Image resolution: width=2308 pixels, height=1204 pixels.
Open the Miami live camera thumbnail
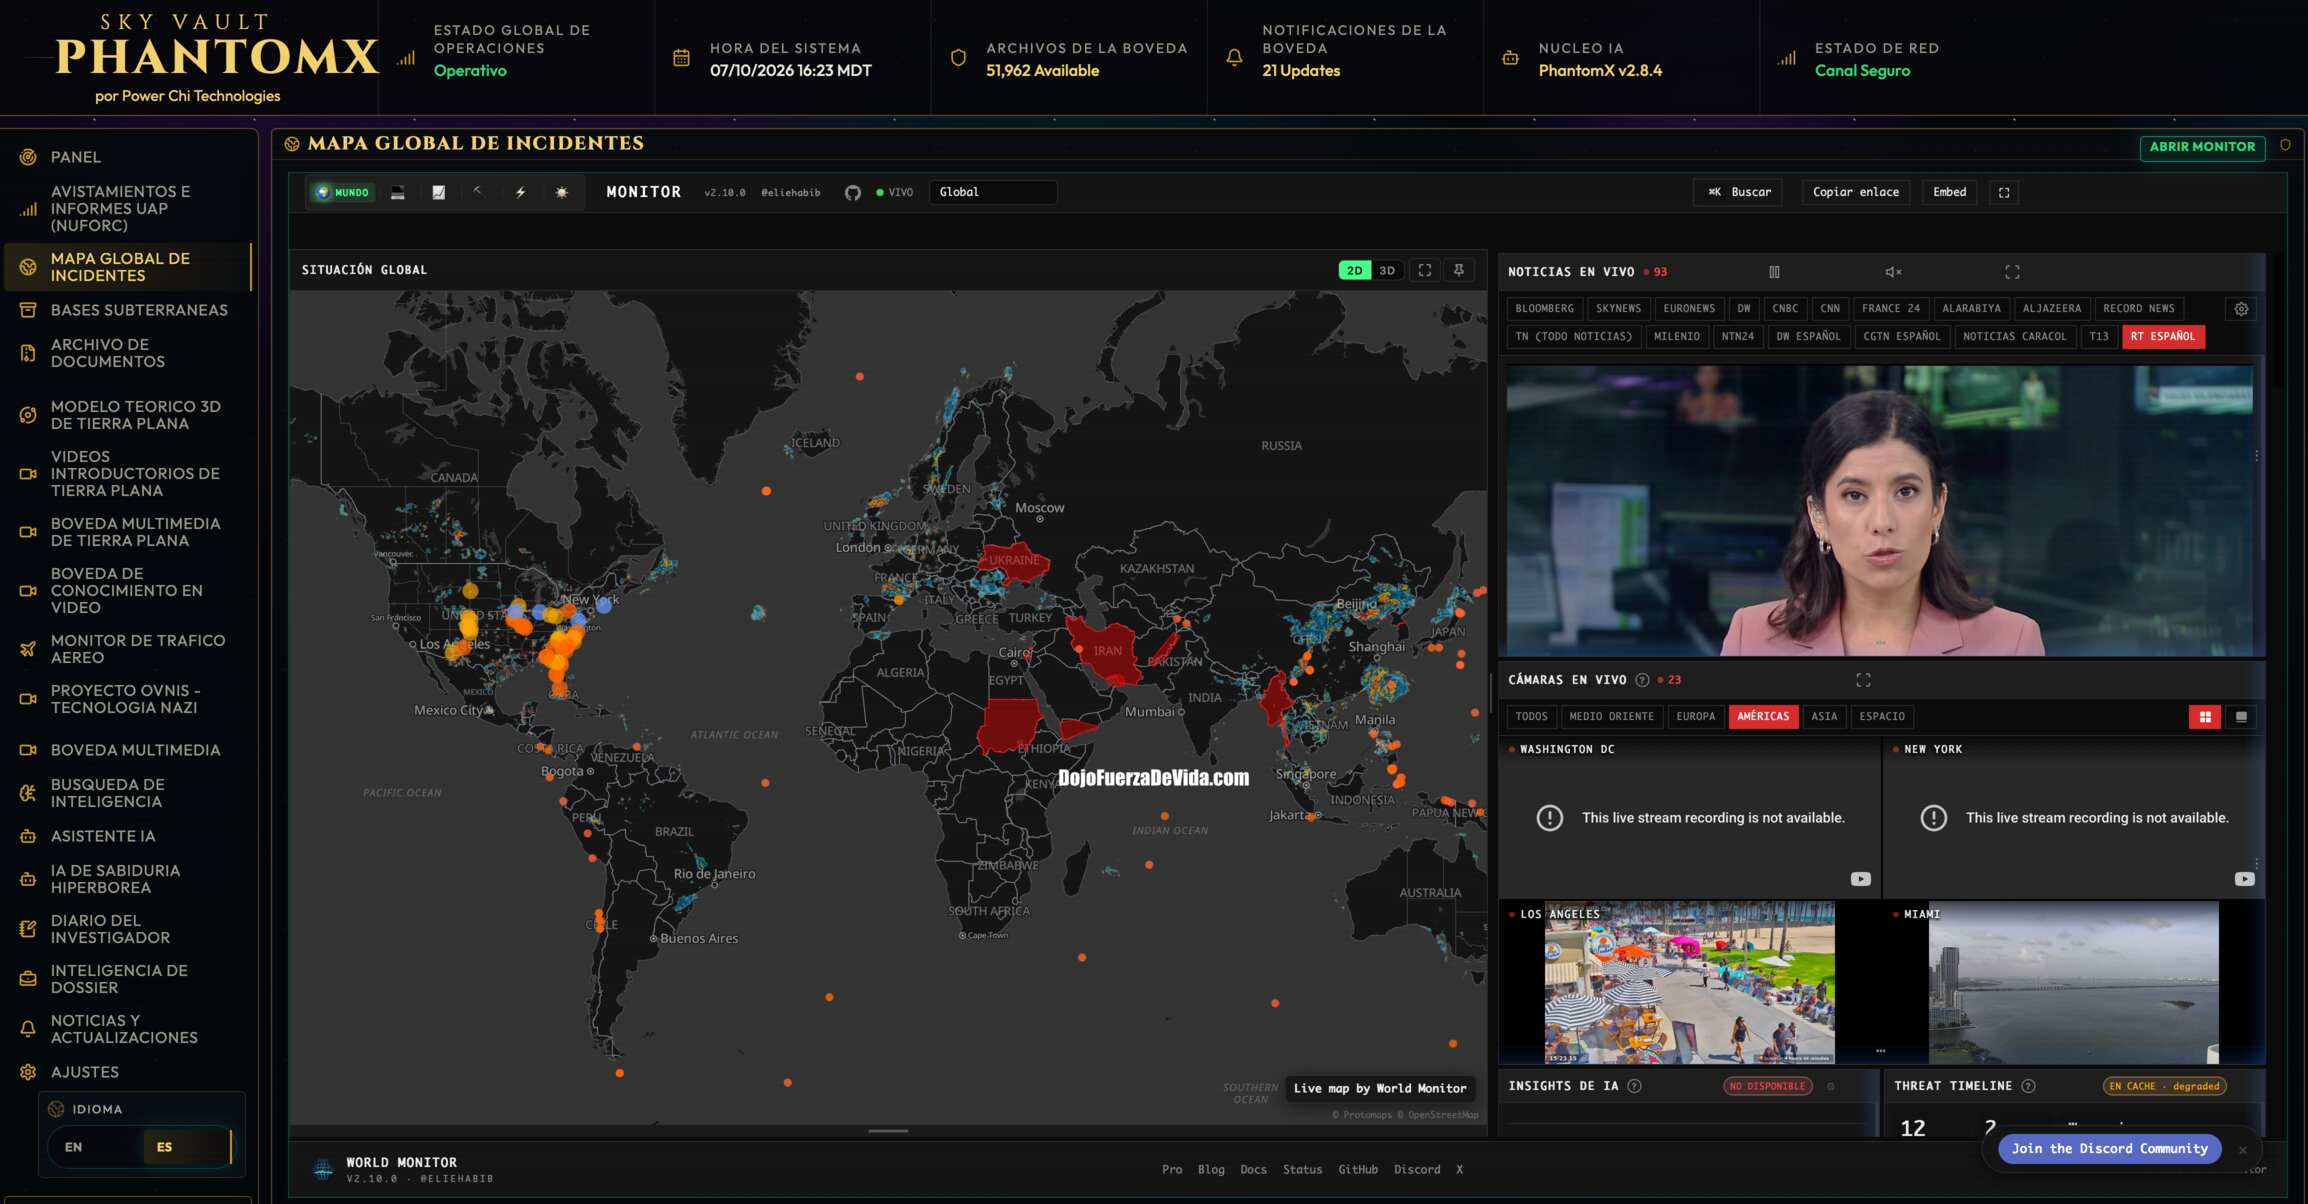pos(2073,982)
